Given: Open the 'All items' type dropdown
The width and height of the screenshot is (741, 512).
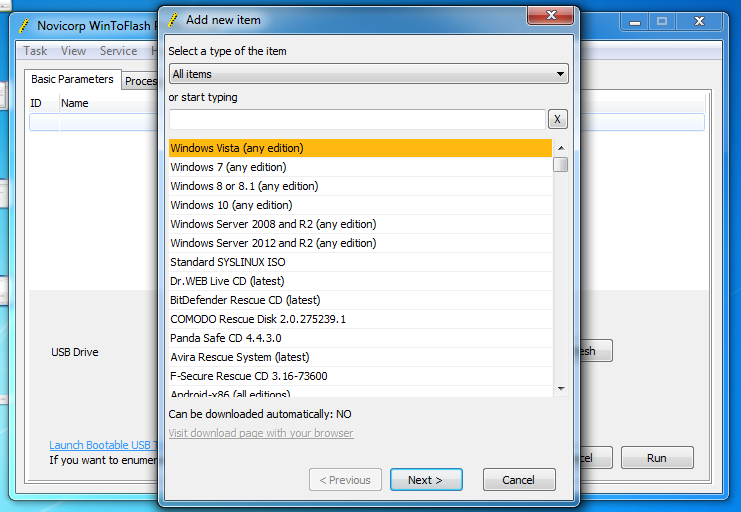Looking at the screenshot, I should 369,74.
